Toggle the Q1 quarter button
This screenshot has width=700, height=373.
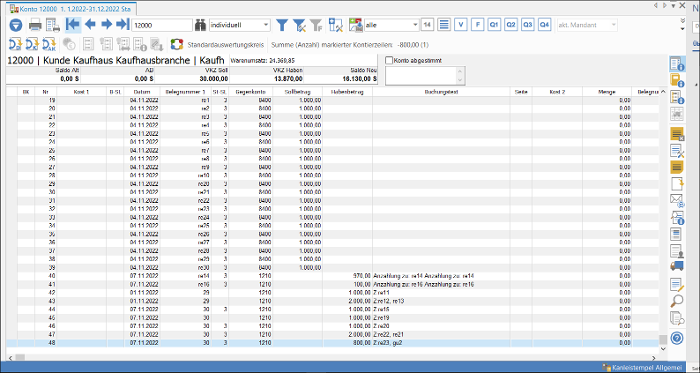coord(494,25)
